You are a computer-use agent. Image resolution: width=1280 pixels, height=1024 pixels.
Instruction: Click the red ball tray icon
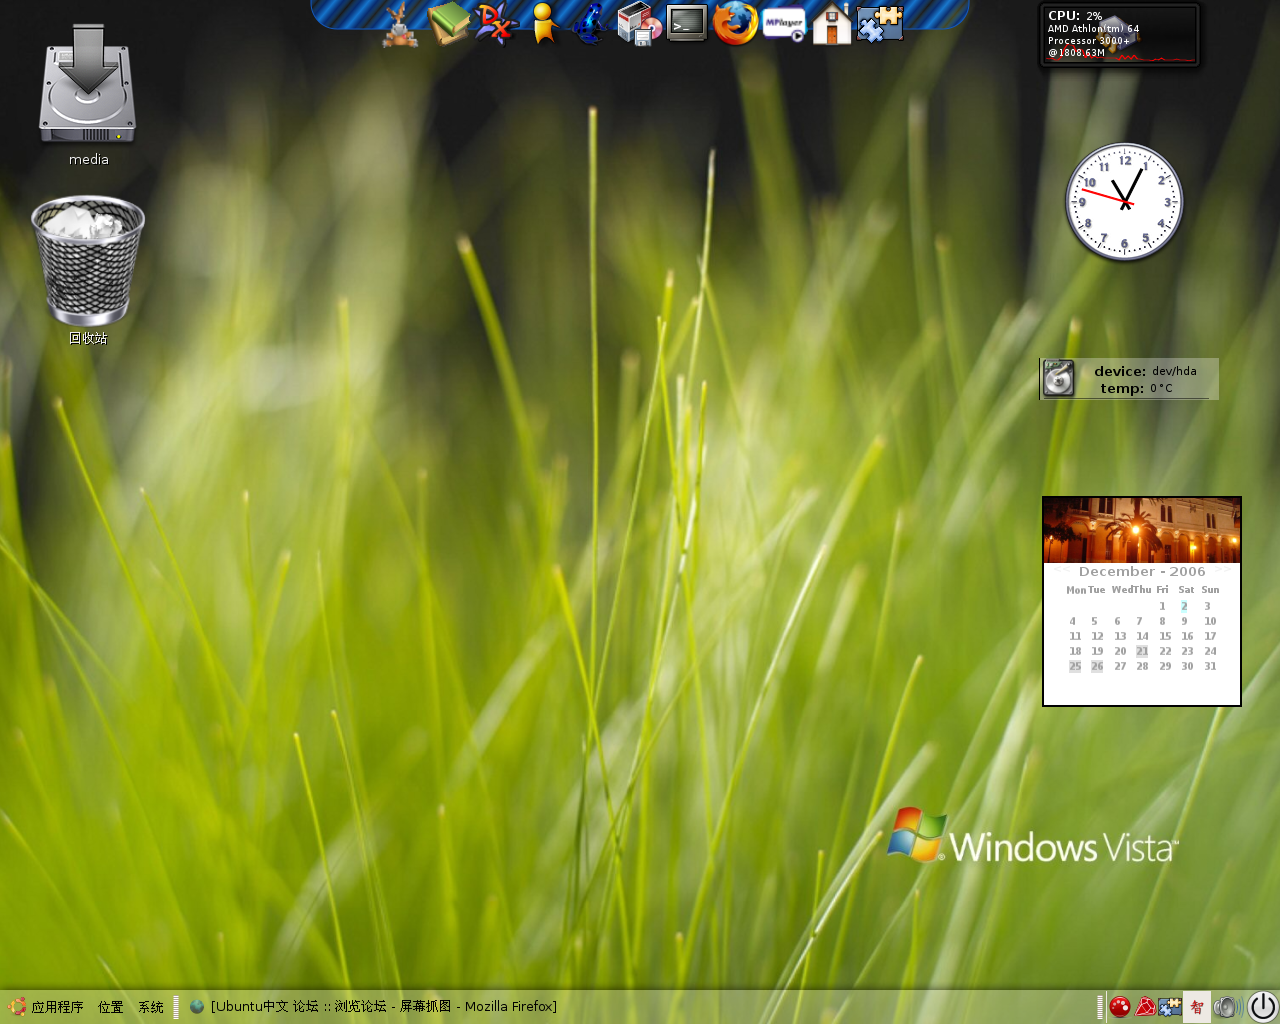(1120, 1007)
